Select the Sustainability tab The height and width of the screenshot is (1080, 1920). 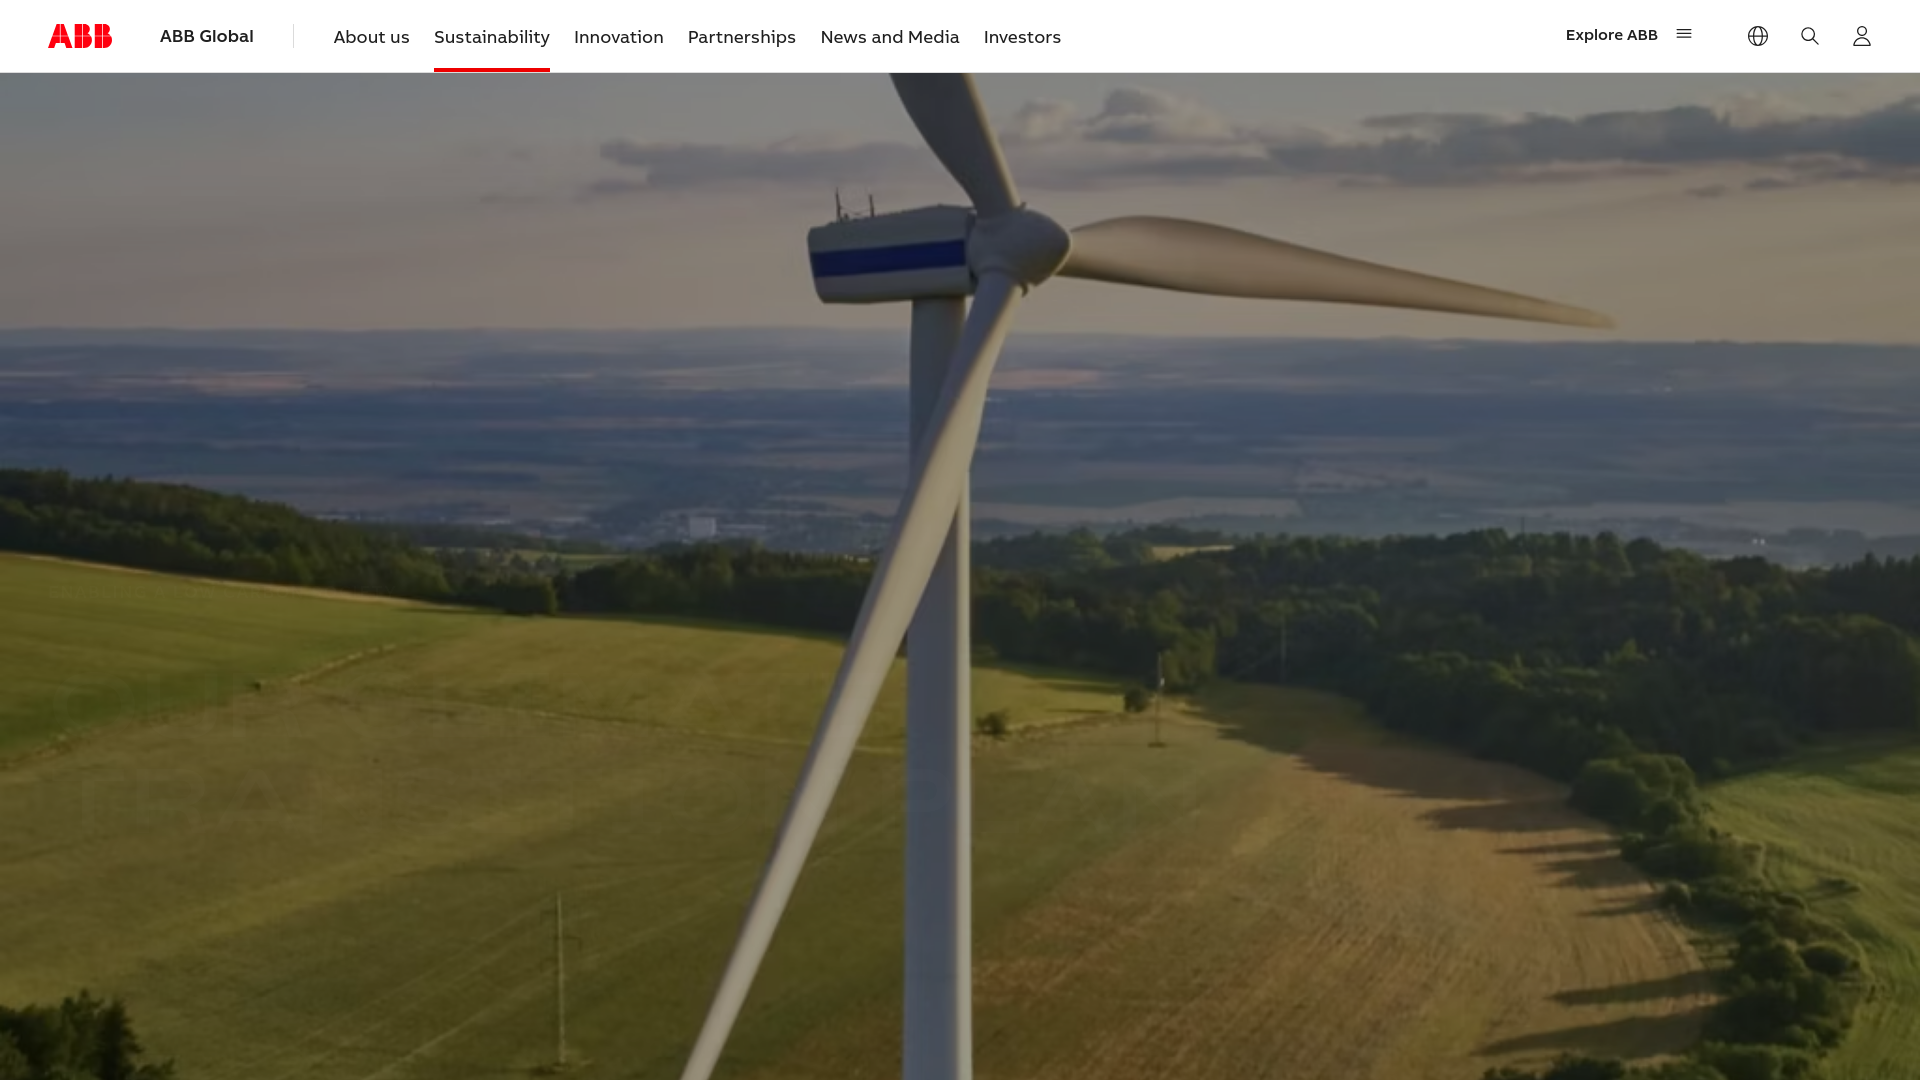(492, 37)
